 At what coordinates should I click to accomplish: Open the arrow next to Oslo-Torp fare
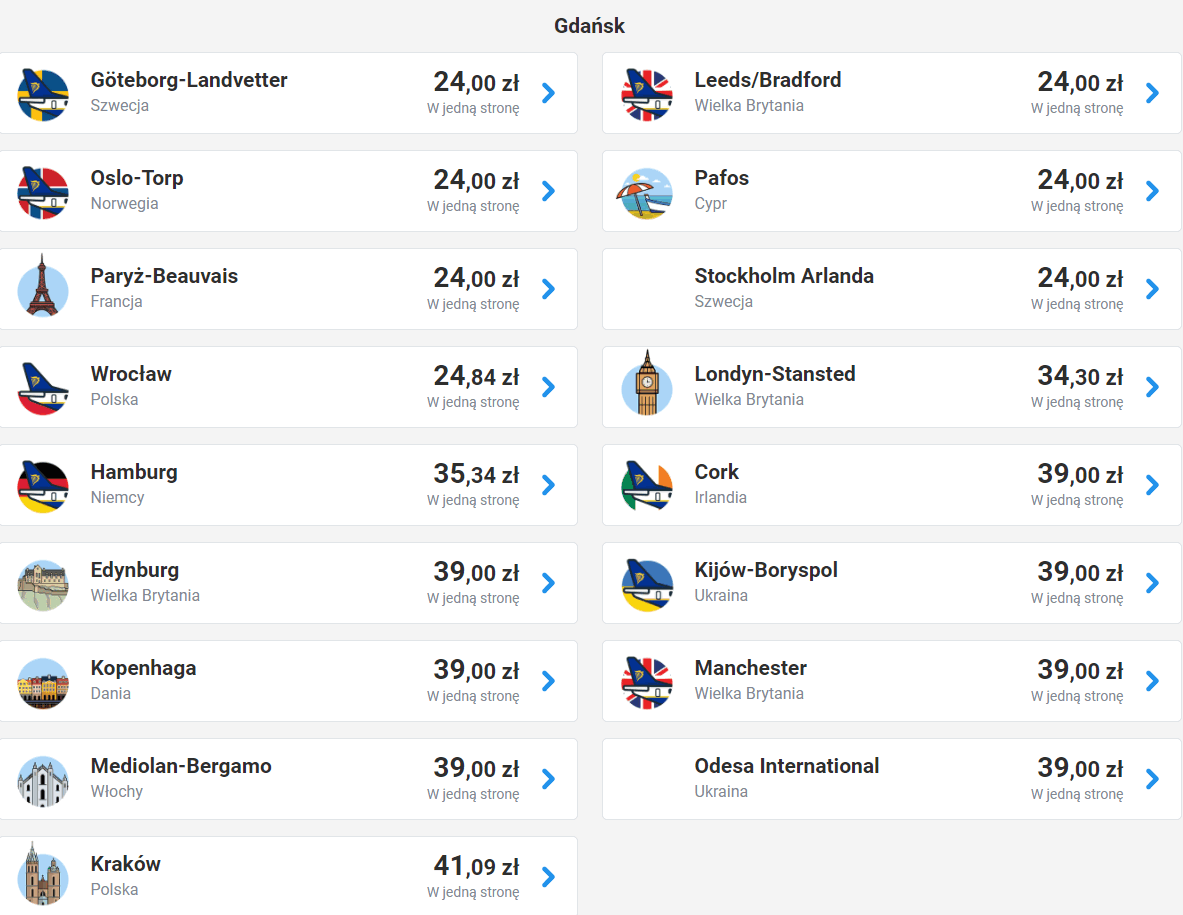point(548,191)
